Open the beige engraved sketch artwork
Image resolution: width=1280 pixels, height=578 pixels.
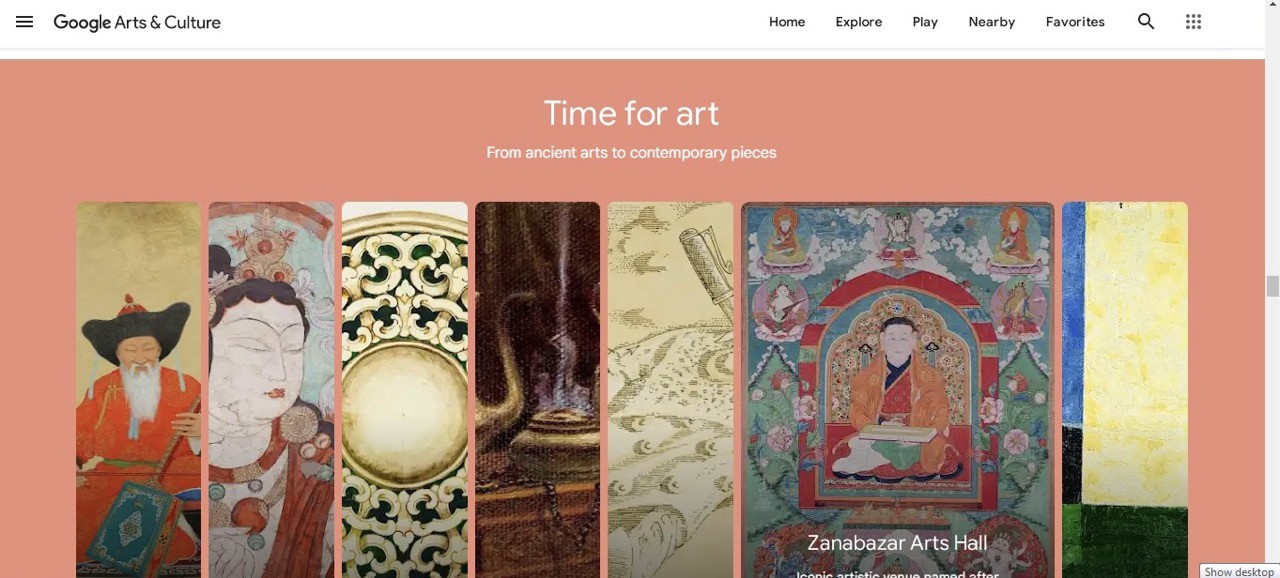(x=671, y=390)
